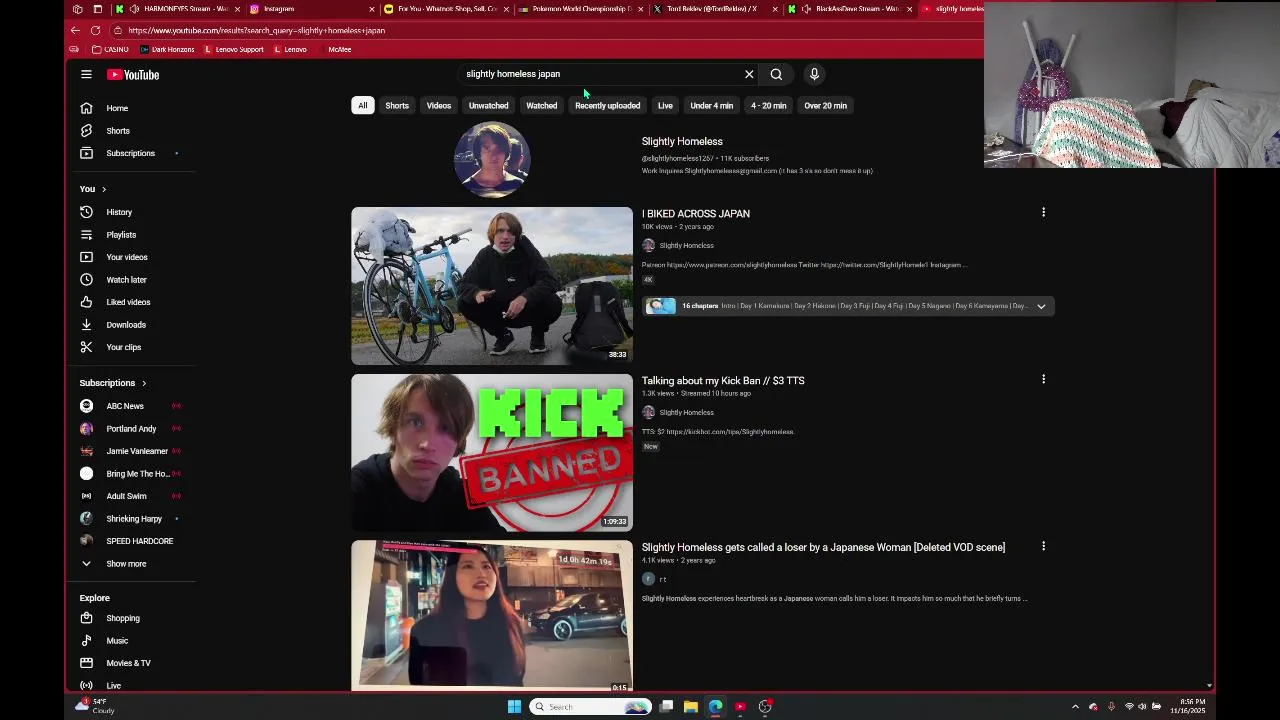Select the Under 4 min filter chip
Viewport: 1280px width, 720px height.
point(711,105)
